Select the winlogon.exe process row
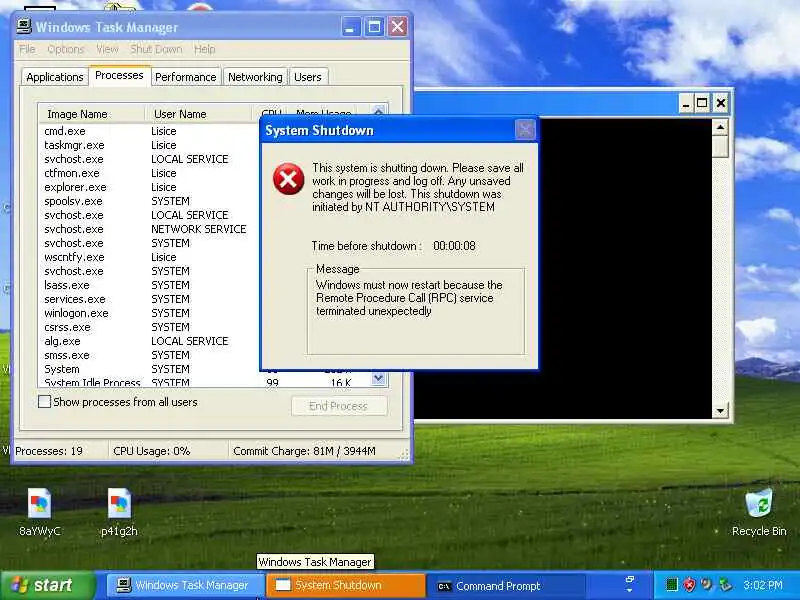 pos(149,313)
